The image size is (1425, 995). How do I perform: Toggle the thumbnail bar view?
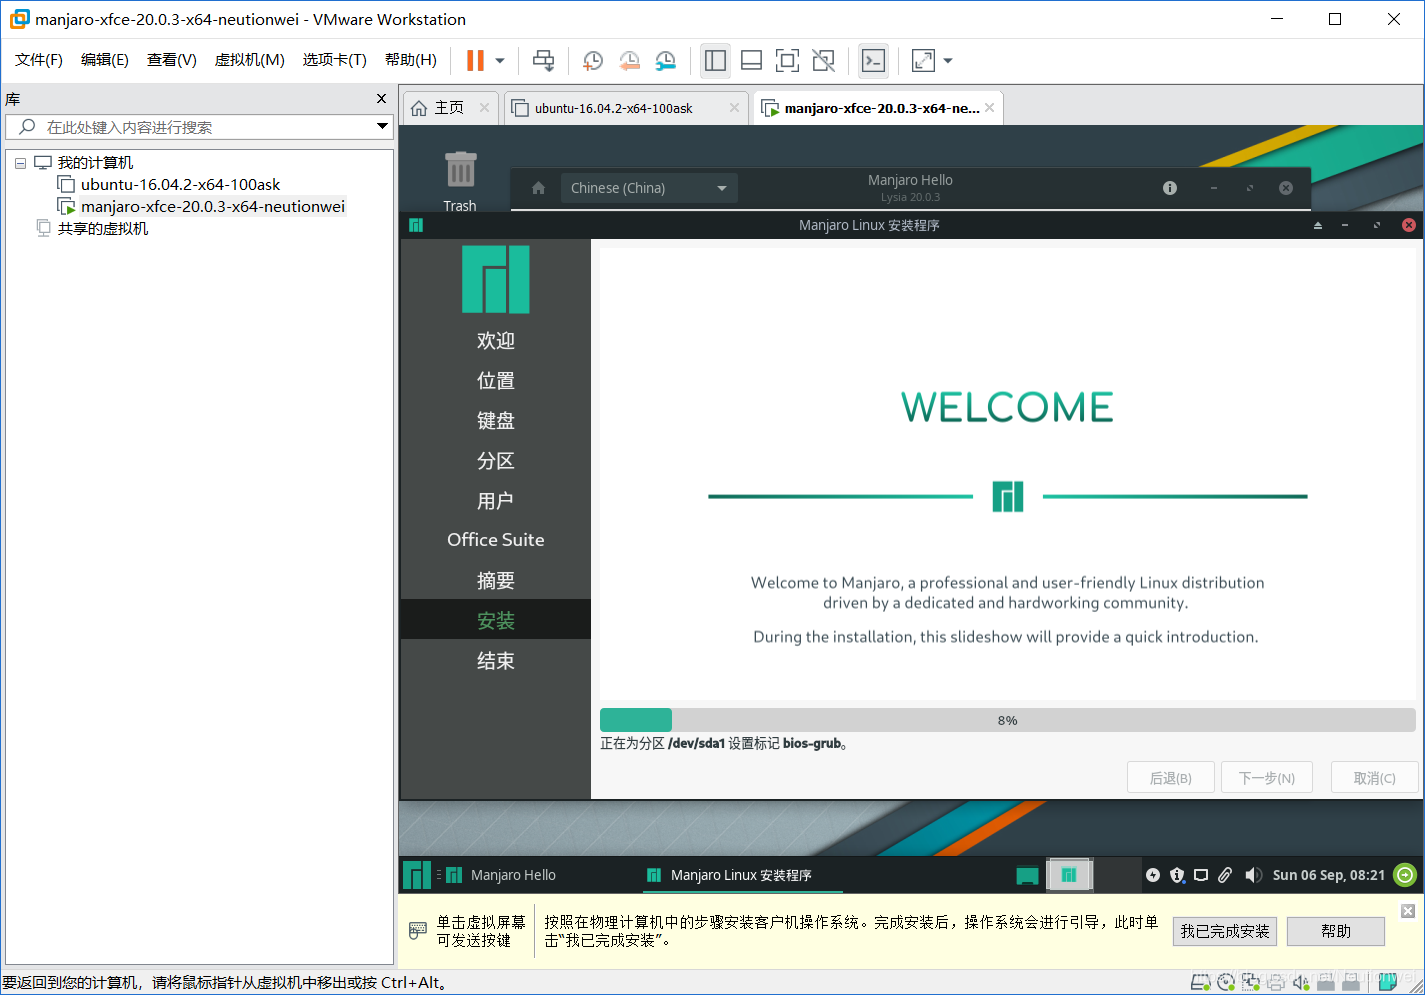click(751, 61)
